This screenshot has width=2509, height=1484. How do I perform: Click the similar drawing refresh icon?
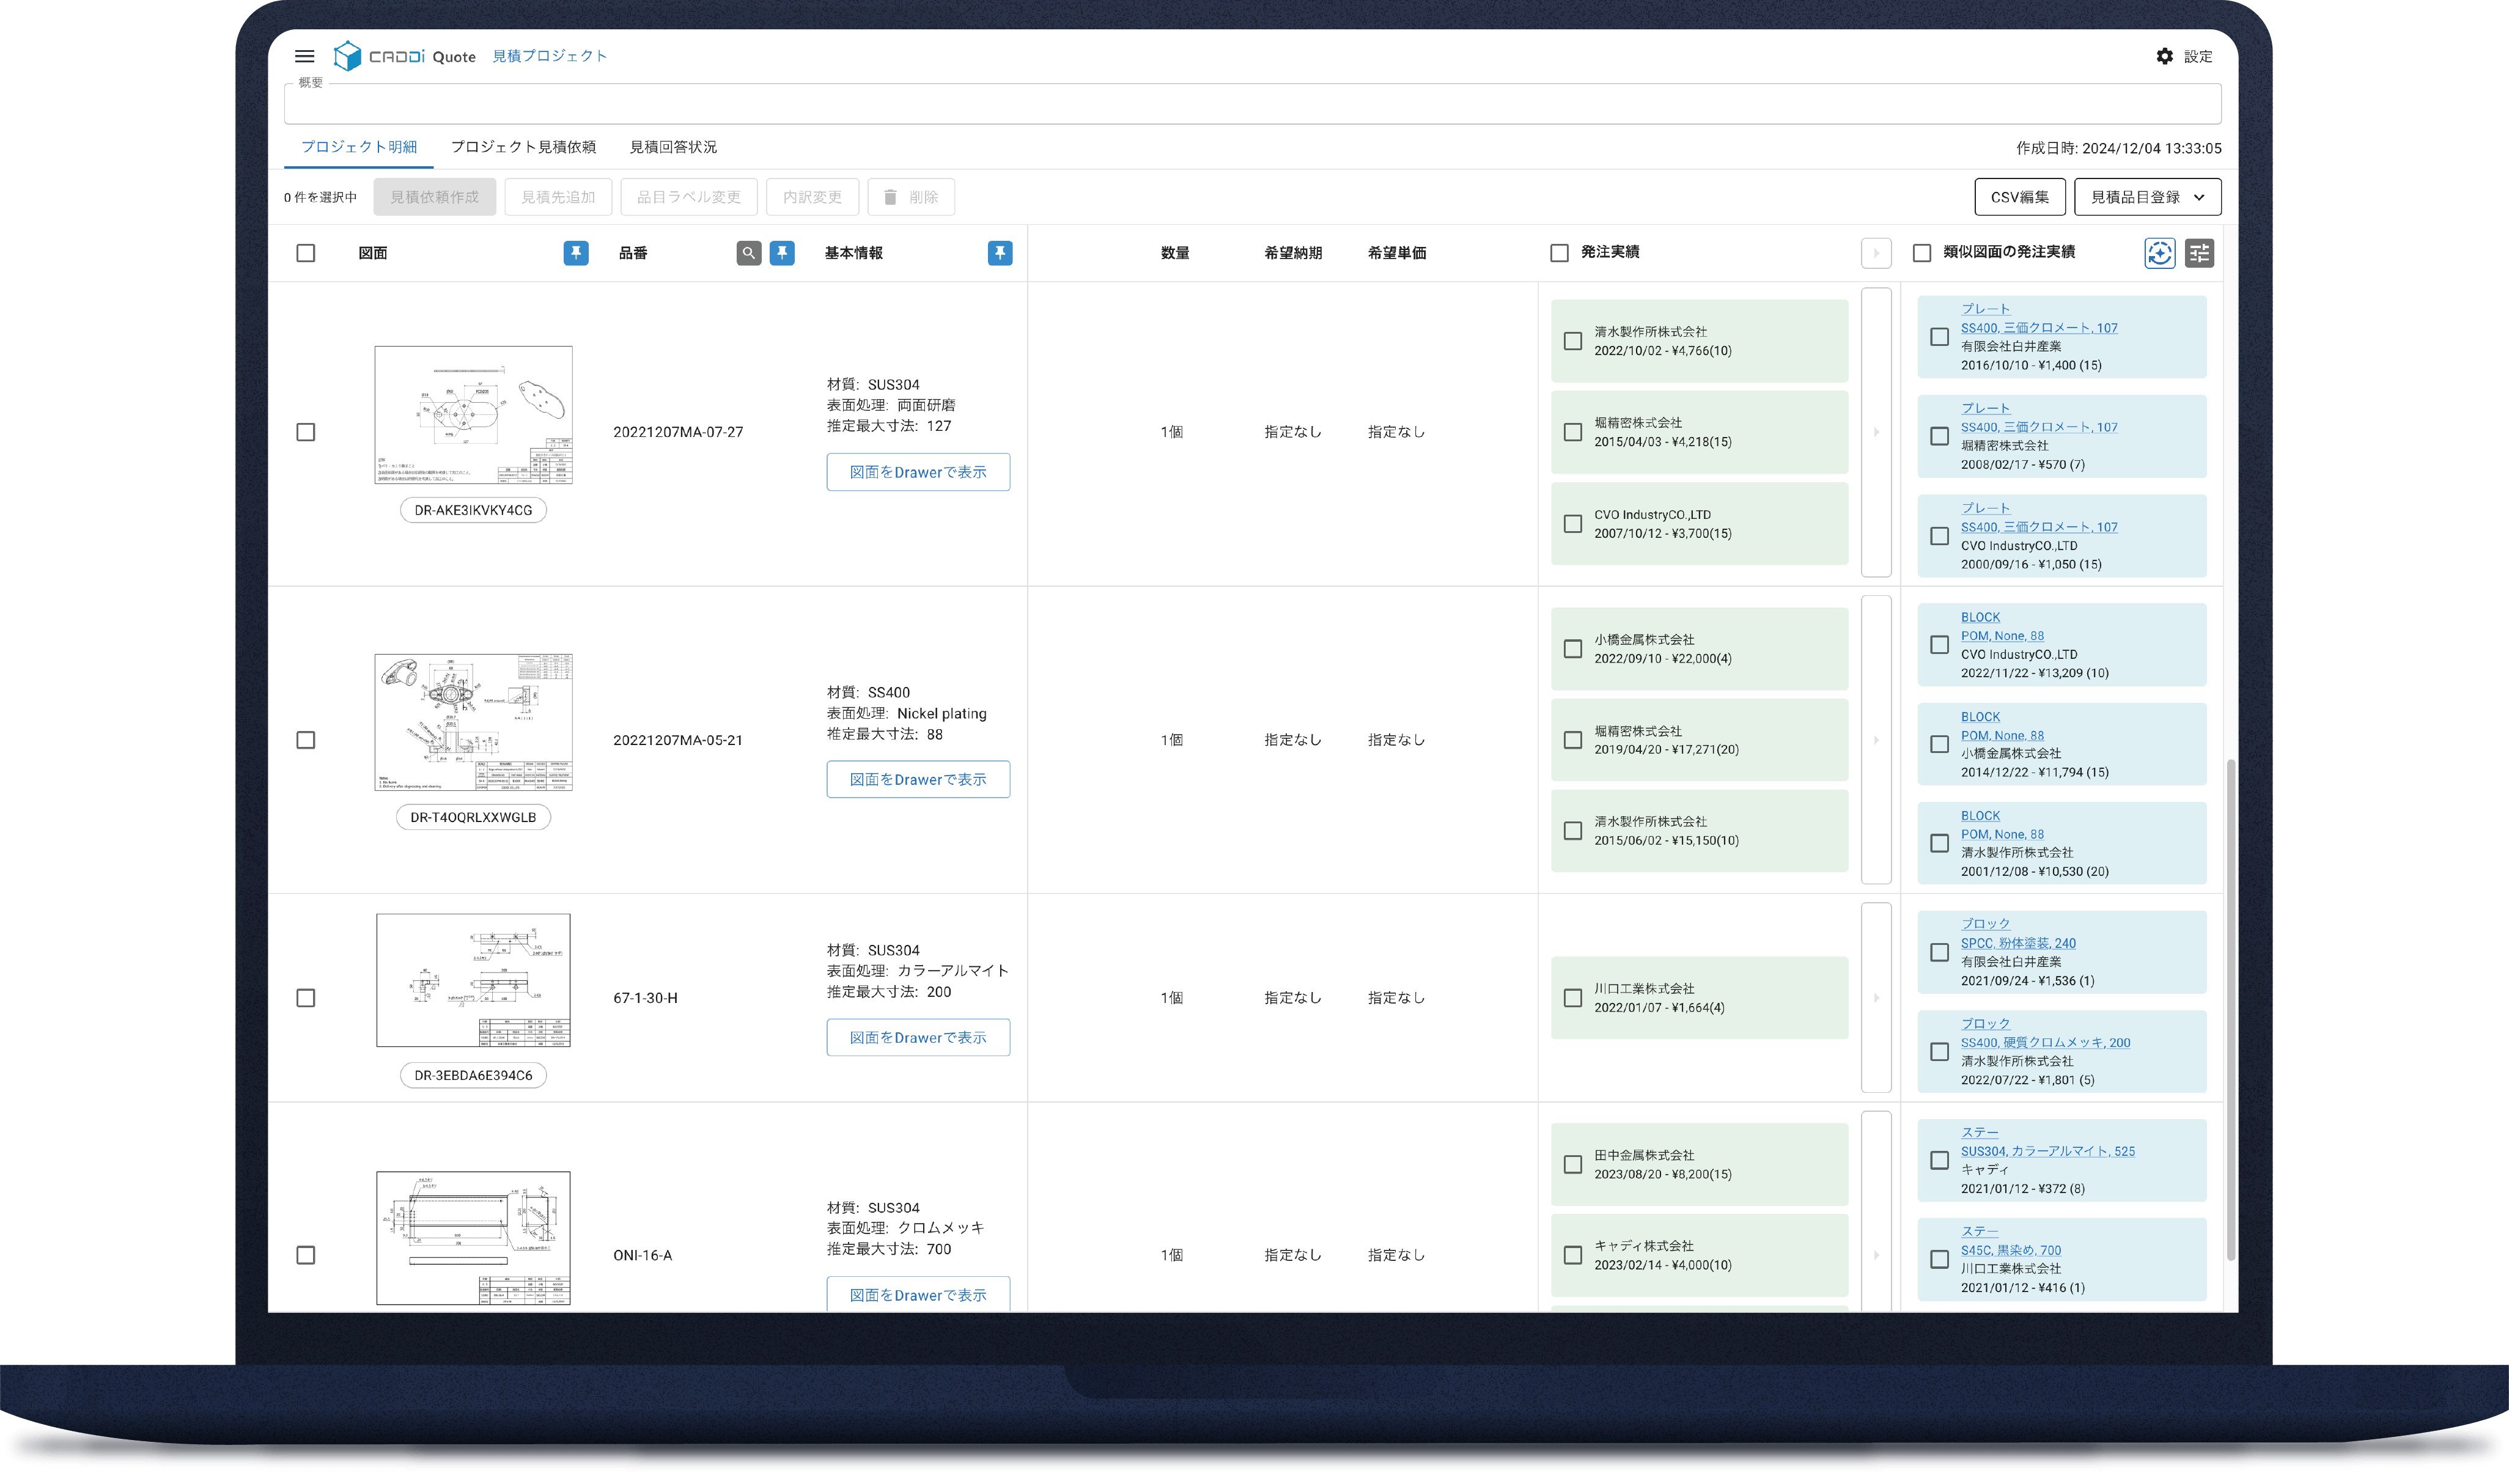2160,253
